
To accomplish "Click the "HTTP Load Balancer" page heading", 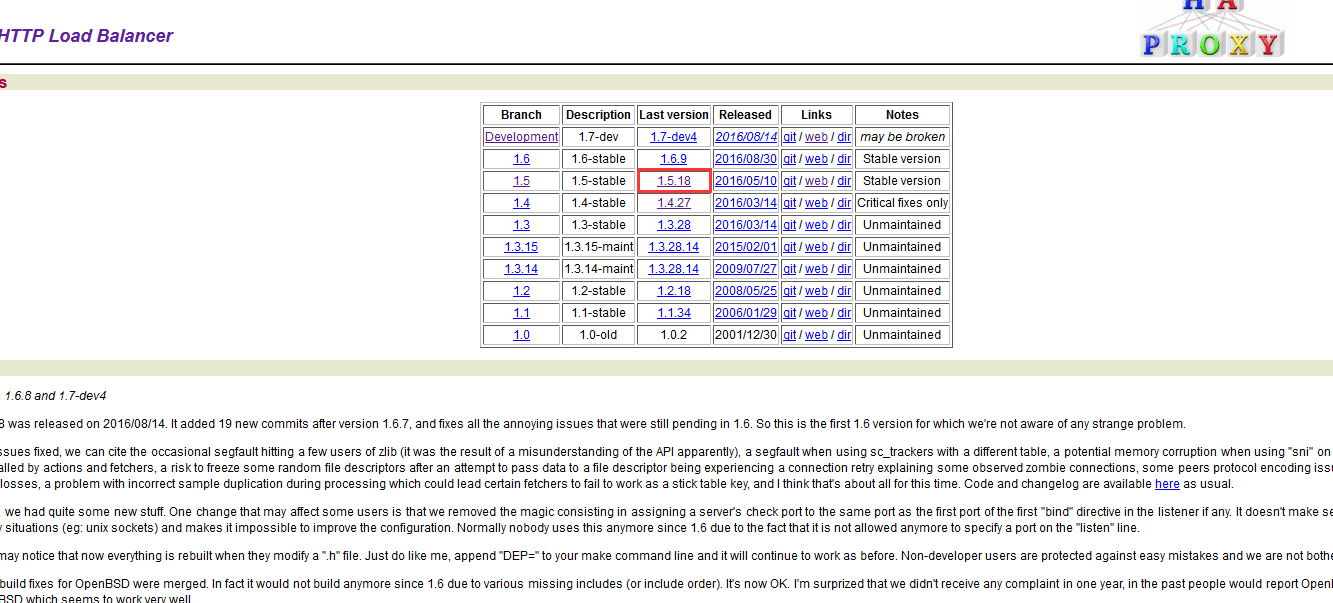I will click(x=86, y=36).
